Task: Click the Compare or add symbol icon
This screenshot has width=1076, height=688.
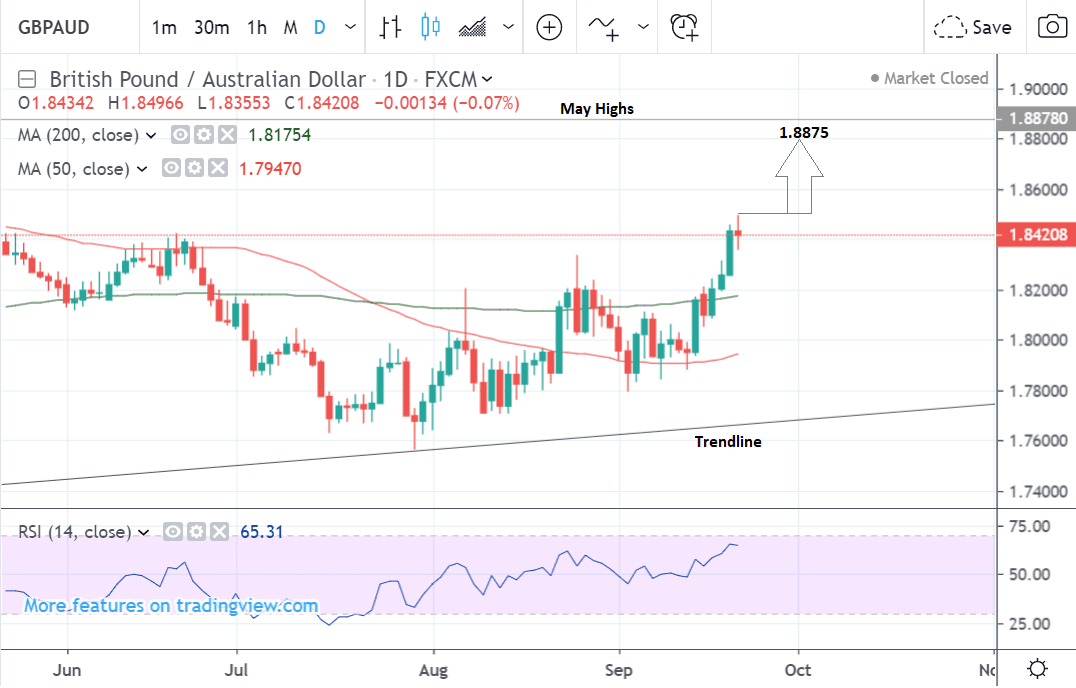Action: coord(549,27)
